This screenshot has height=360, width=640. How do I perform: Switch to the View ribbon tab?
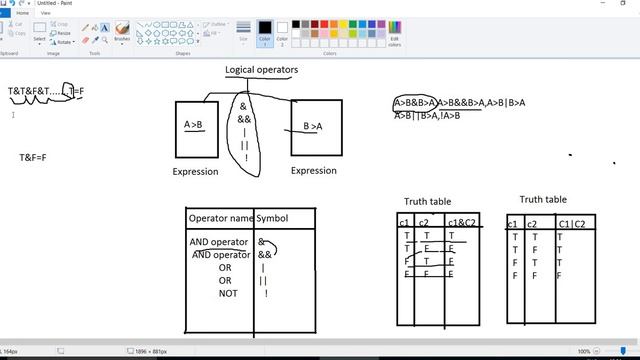click(x=46, y=13)
